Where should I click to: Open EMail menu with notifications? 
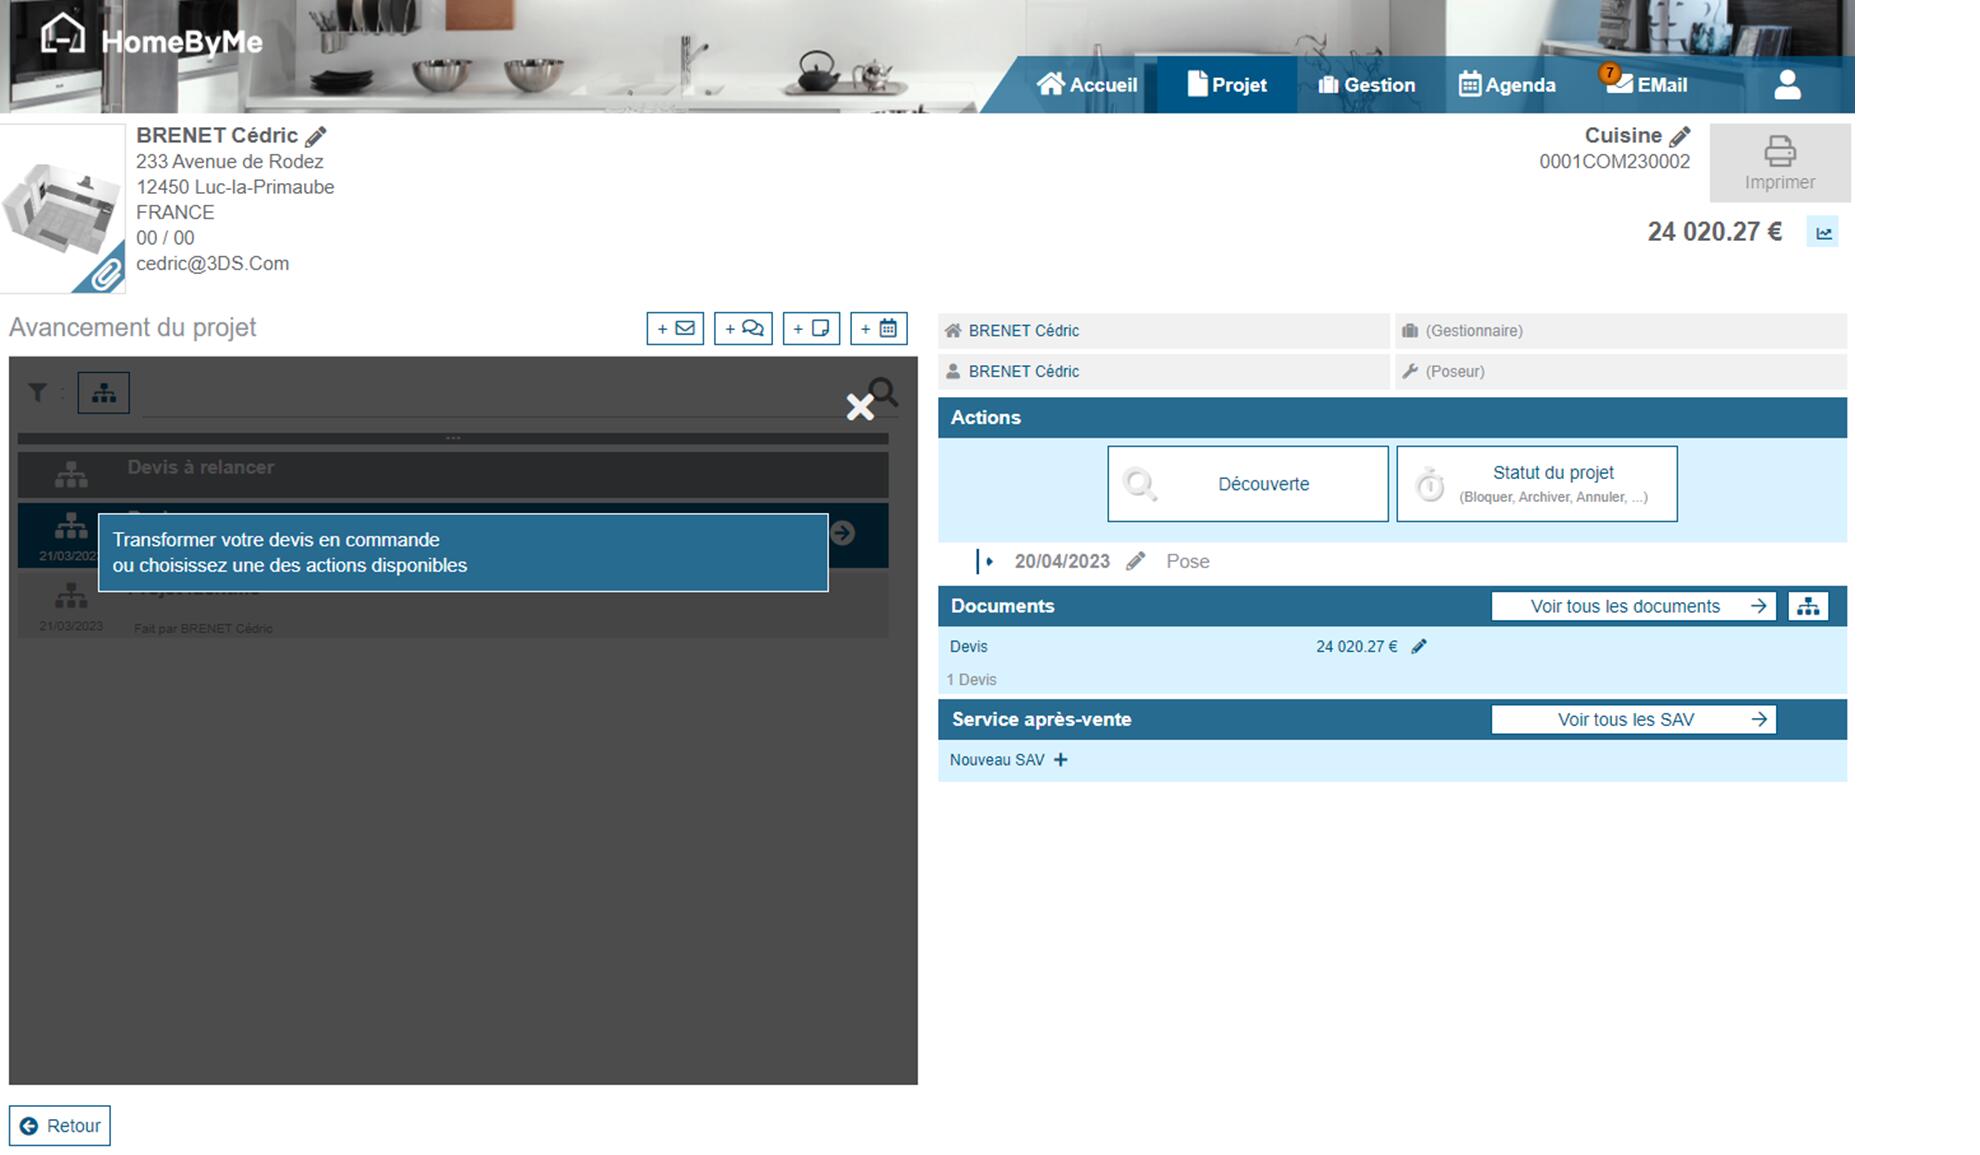(1647, 85)
